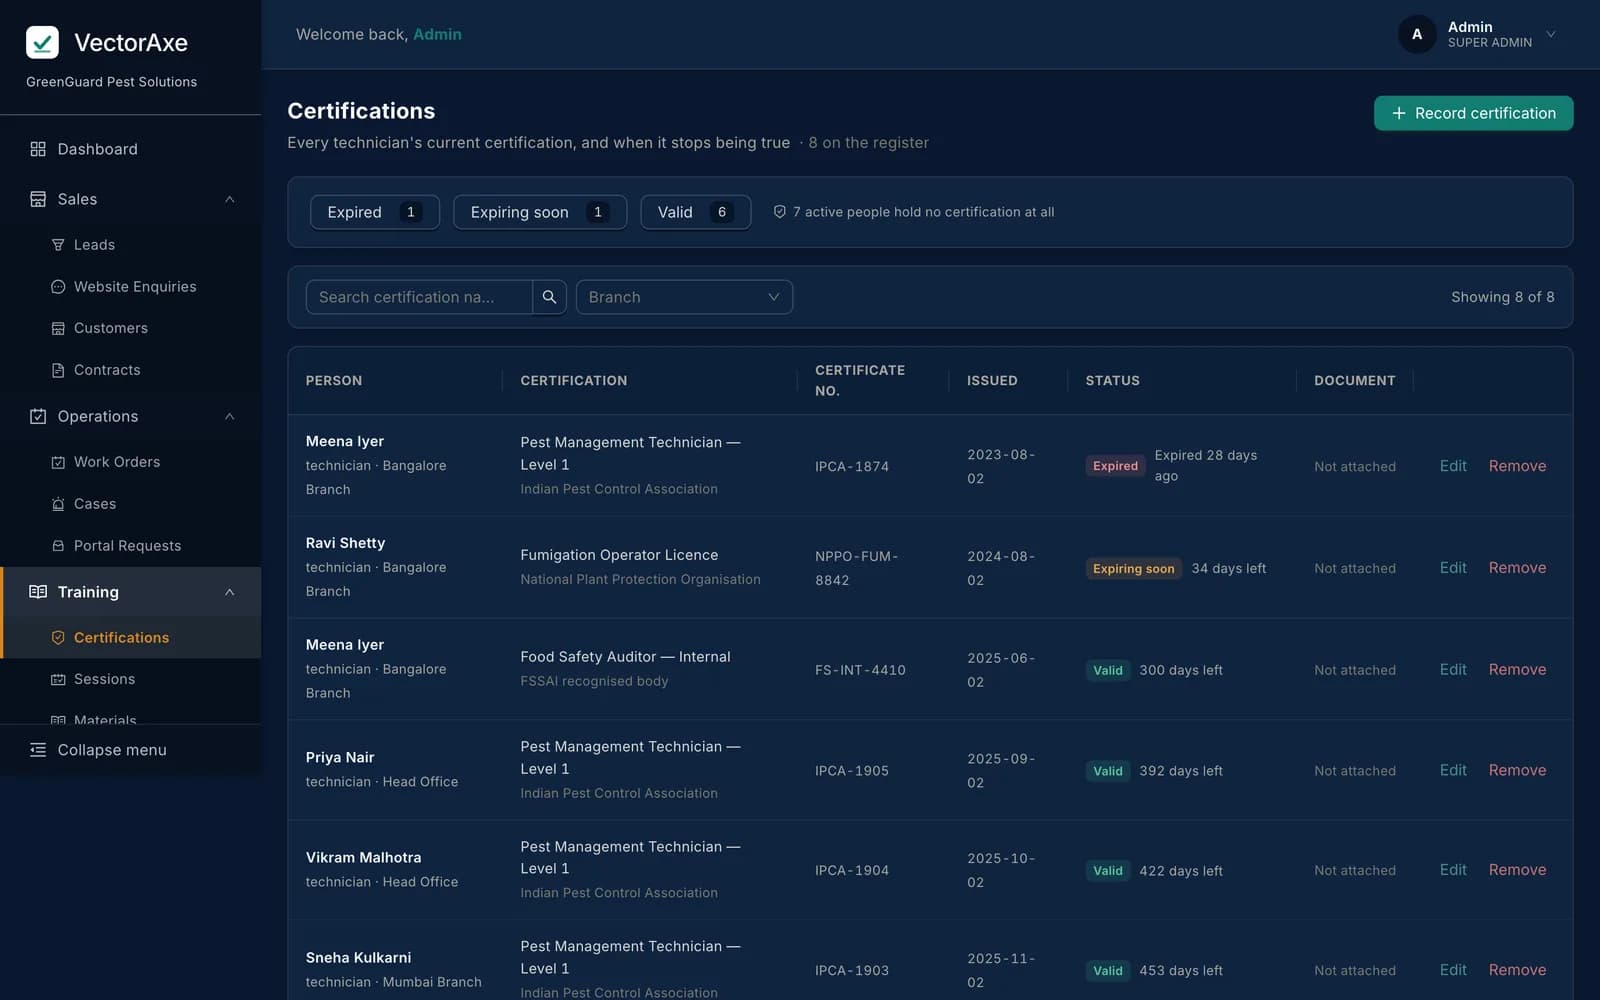The height and width of the screenshot is (1000, 1600).
Task: Click the Admin avatar circle
Action: pos(1417,34)
